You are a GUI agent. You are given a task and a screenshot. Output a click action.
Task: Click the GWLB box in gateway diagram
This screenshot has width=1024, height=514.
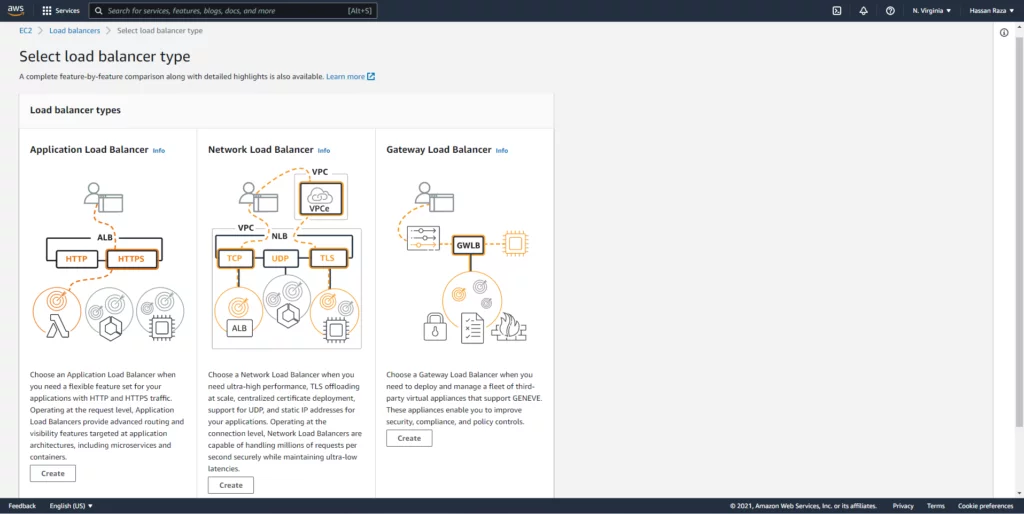468,246
